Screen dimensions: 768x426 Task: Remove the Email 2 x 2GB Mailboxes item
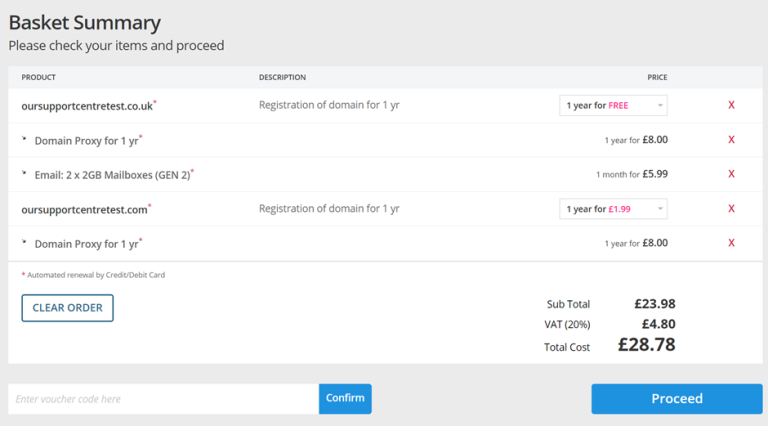click(731, 174)
